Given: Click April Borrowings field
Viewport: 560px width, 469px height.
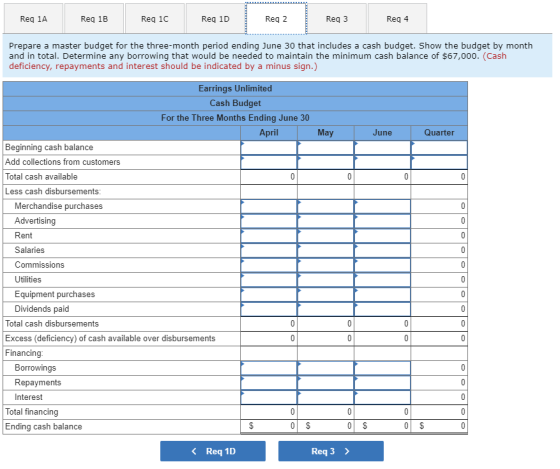Looking at the screenshot, I should click(269, 368).
